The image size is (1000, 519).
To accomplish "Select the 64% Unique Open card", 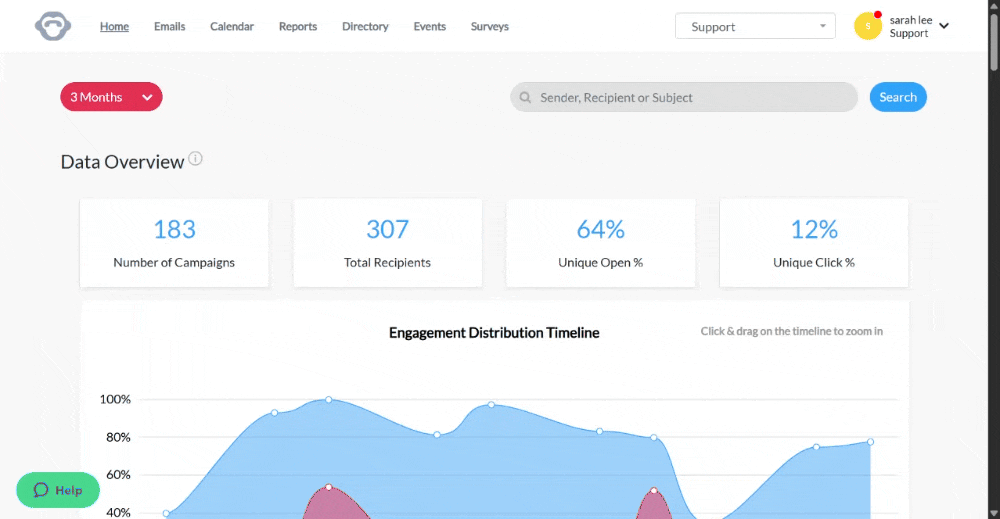I will (x=601, y=243).
